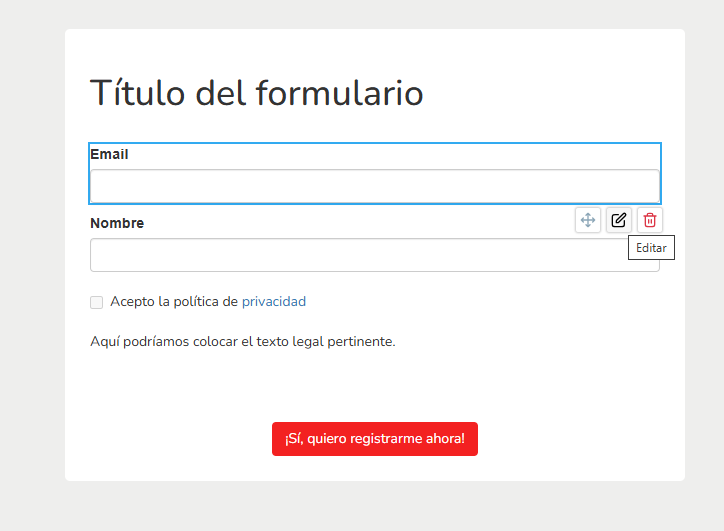Open the privacidad link
Viewport: 724px width, 531px height.
[x=273, y=301]
